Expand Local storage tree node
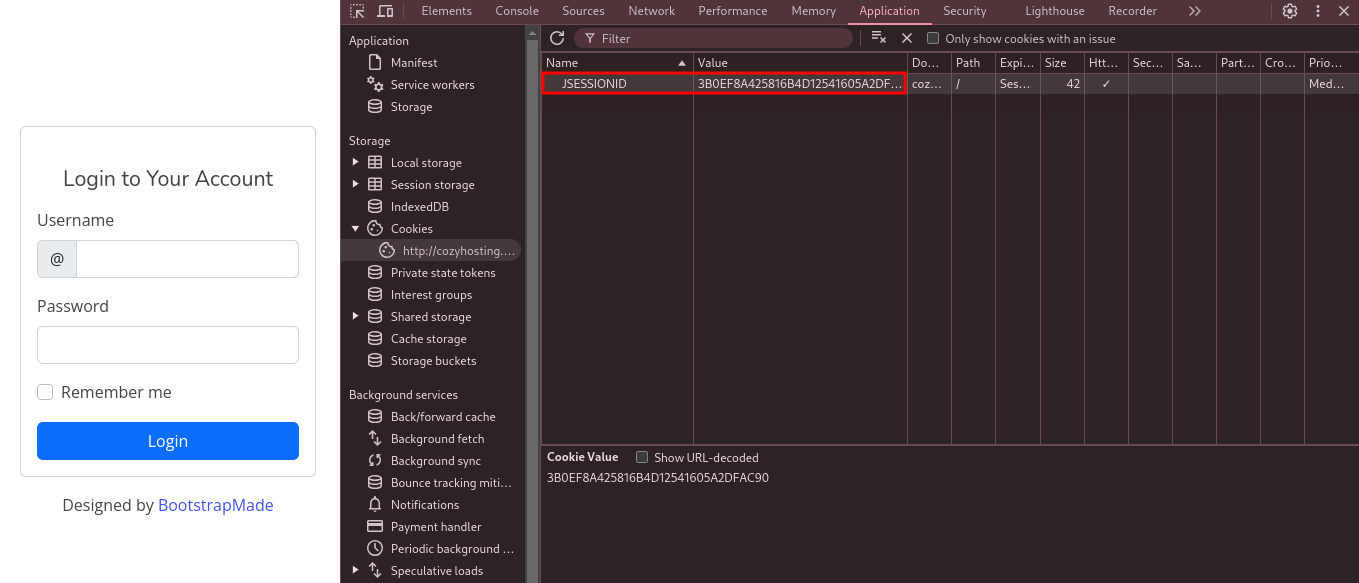Image resolution: width=1359 pixels, height=583 pixels. point(355,162)
